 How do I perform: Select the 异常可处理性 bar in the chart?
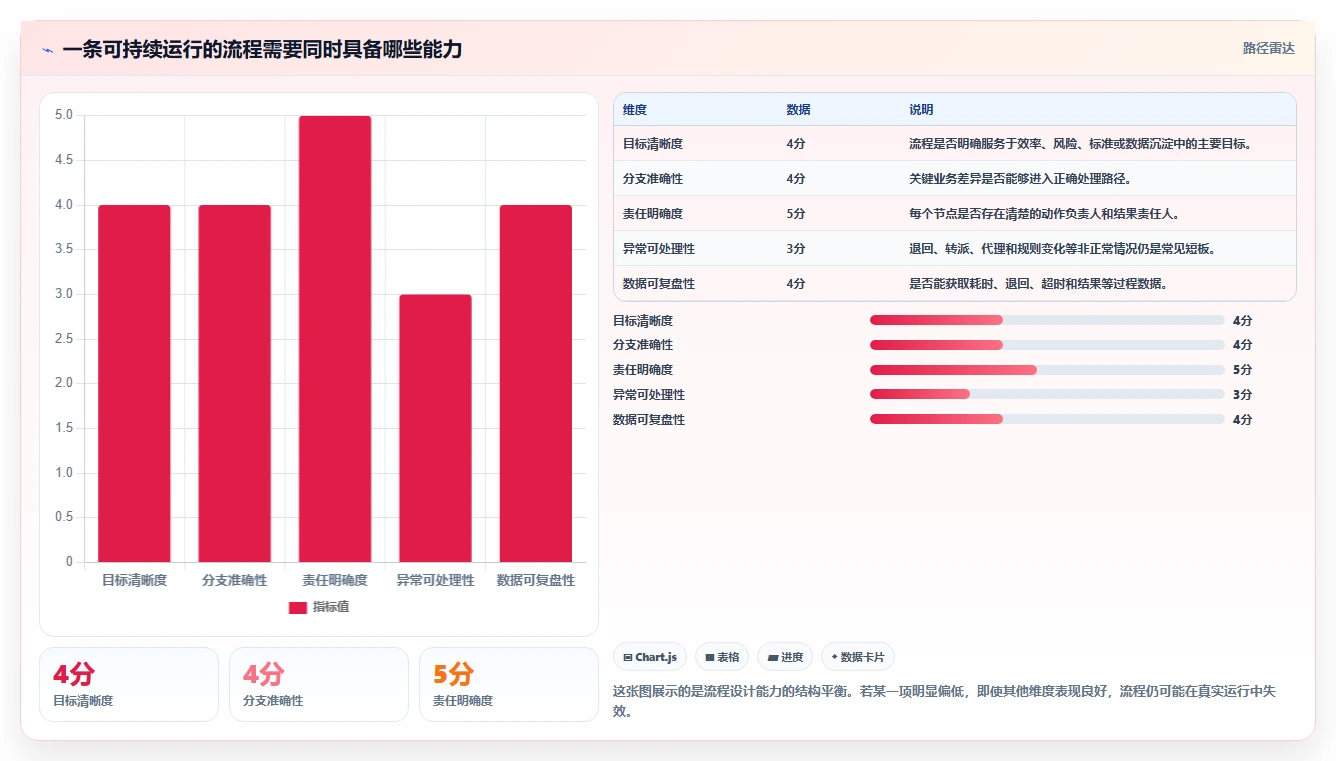click(435, 428)
